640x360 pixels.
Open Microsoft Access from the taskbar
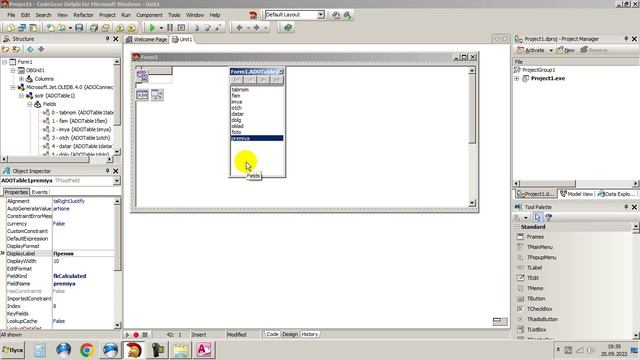click(x=204, y=350)
